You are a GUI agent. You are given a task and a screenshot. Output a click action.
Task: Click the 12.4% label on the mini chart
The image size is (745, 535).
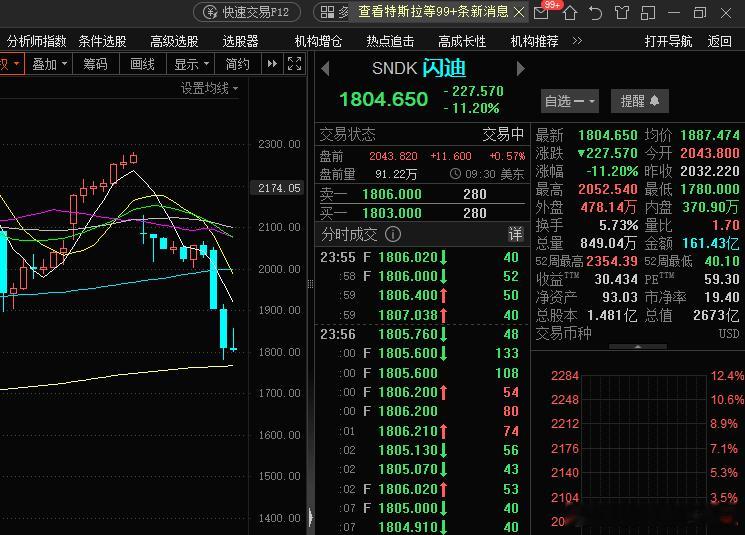pos(727,376)
